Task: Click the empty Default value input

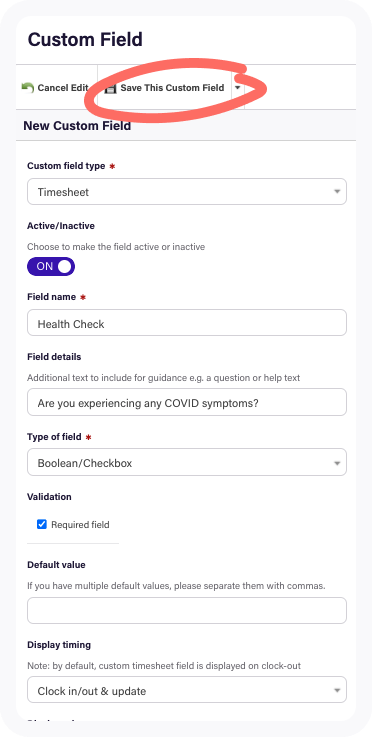Action: (x=187, y=611)
